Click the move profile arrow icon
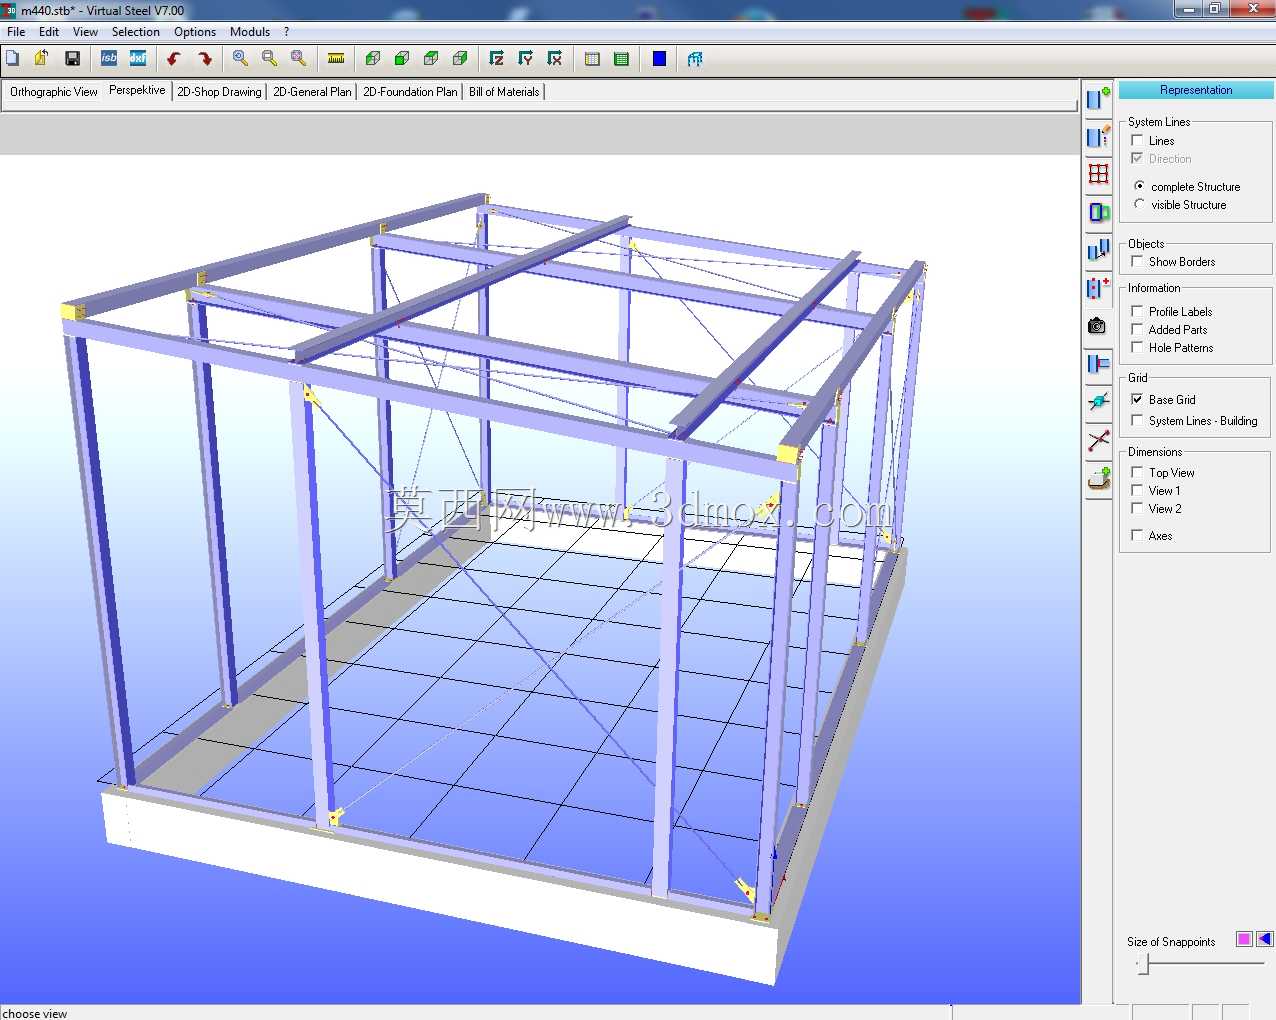Screen dimensions: 1276x1020 coord(1098,250)
